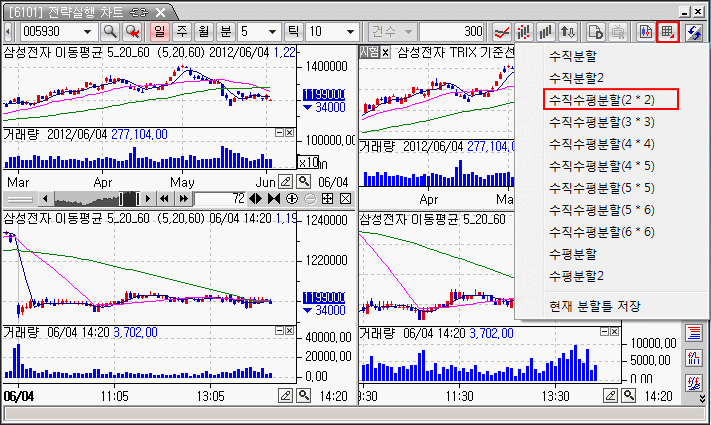
Task: Click the grid icon on the chart scroll bar
Action: (x=328, y=199)
